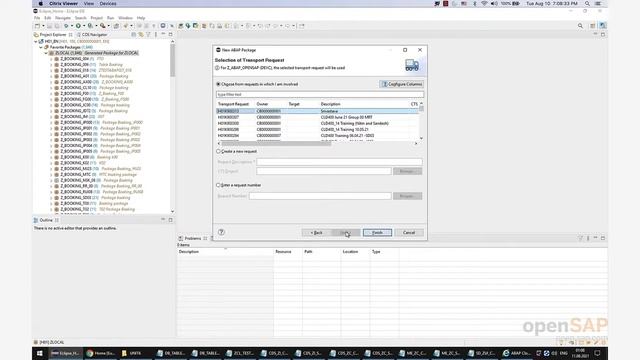Viewport: 640px width, 360px height.
Task: Click the horizontal scrollbar under the transport request table
Action: pyautogui.click(x=276, y=143)
